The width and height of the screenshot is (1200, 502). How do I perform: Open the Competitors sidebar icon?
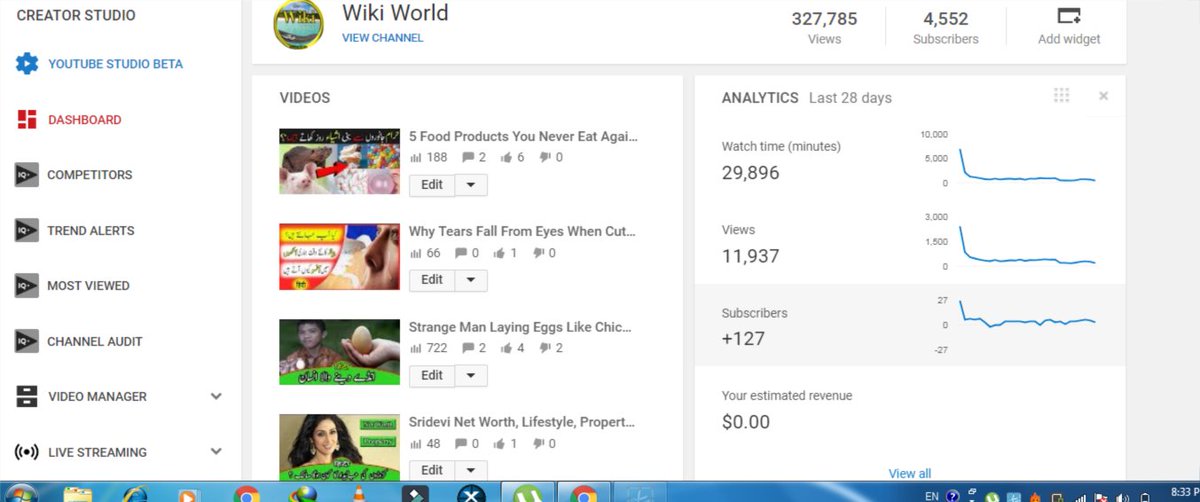[27, 175]
